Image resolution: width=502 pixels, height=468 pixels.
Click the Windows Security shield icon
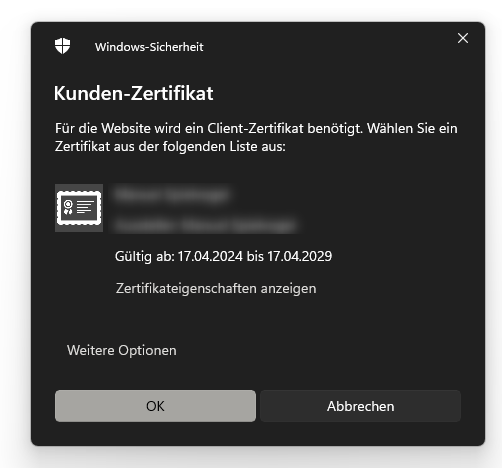tap(62, 46)
